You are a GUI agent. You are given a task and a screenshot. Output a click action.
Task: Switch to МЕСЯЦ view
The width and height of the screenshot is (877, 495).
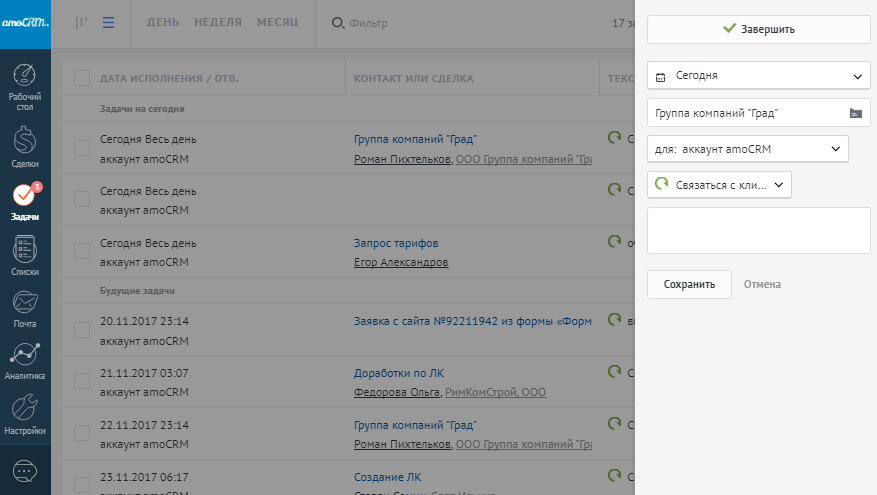tap(277, 22)
